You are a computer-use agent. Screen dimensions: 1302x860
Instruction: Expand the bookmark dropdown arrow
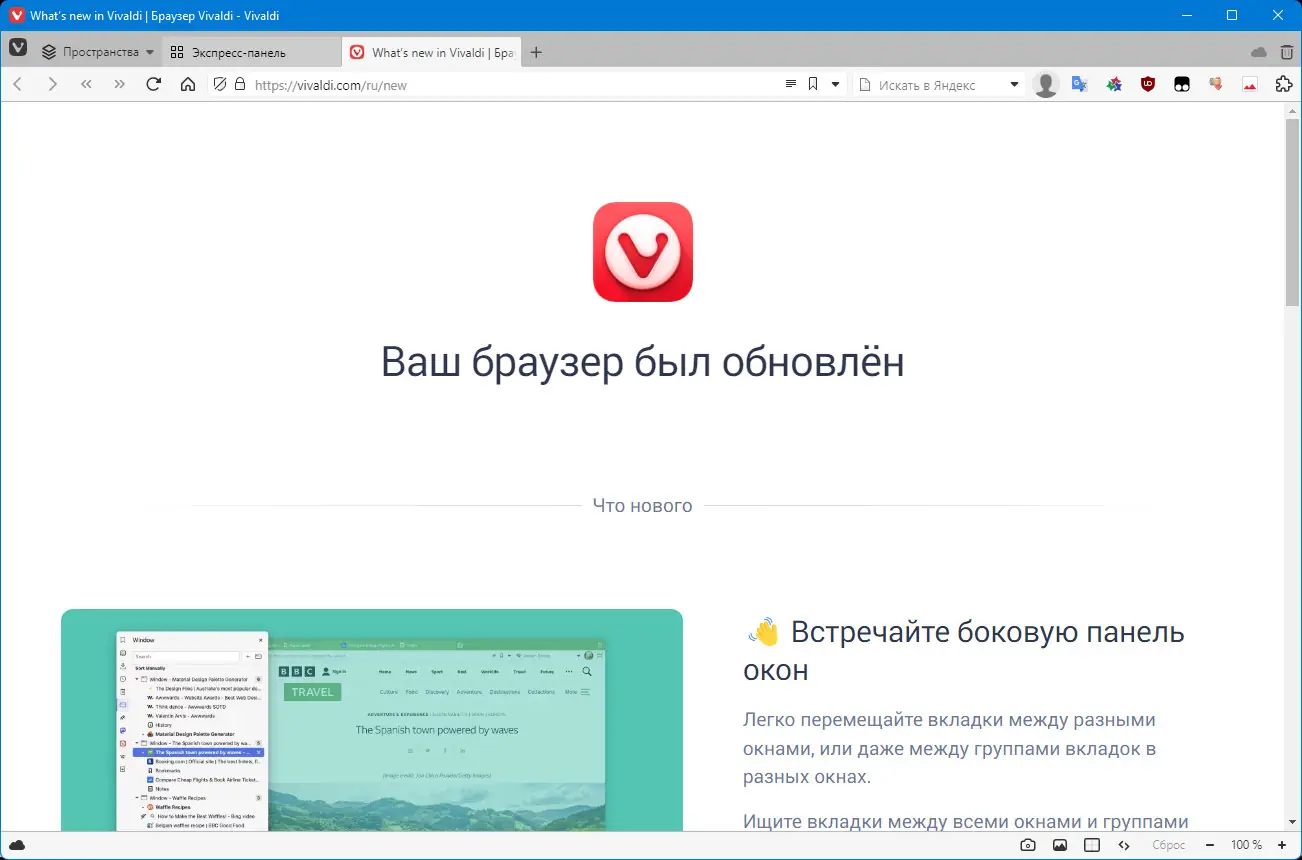(x=836, y=85)
